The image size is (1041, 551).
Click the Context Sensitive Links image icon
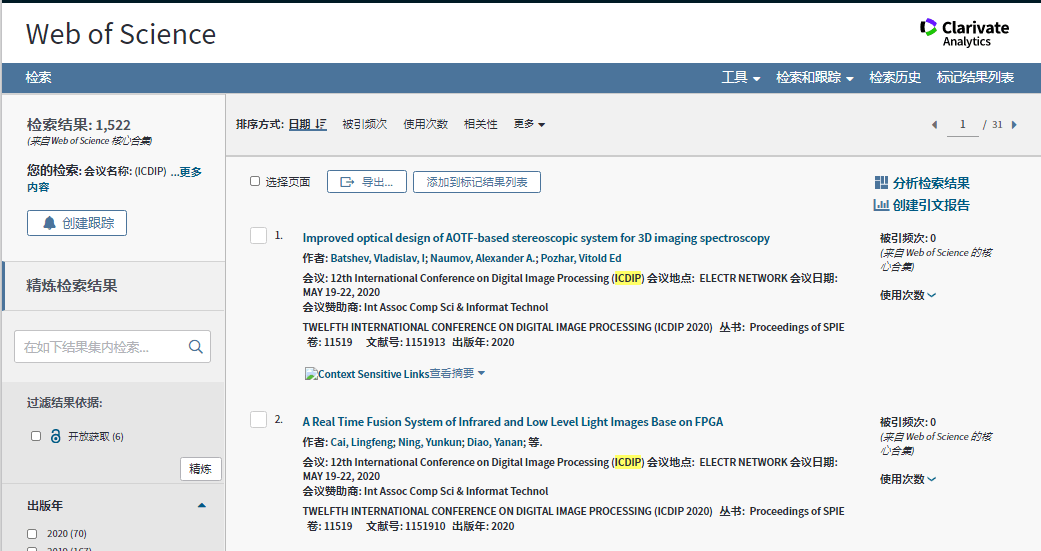(311, 374)
